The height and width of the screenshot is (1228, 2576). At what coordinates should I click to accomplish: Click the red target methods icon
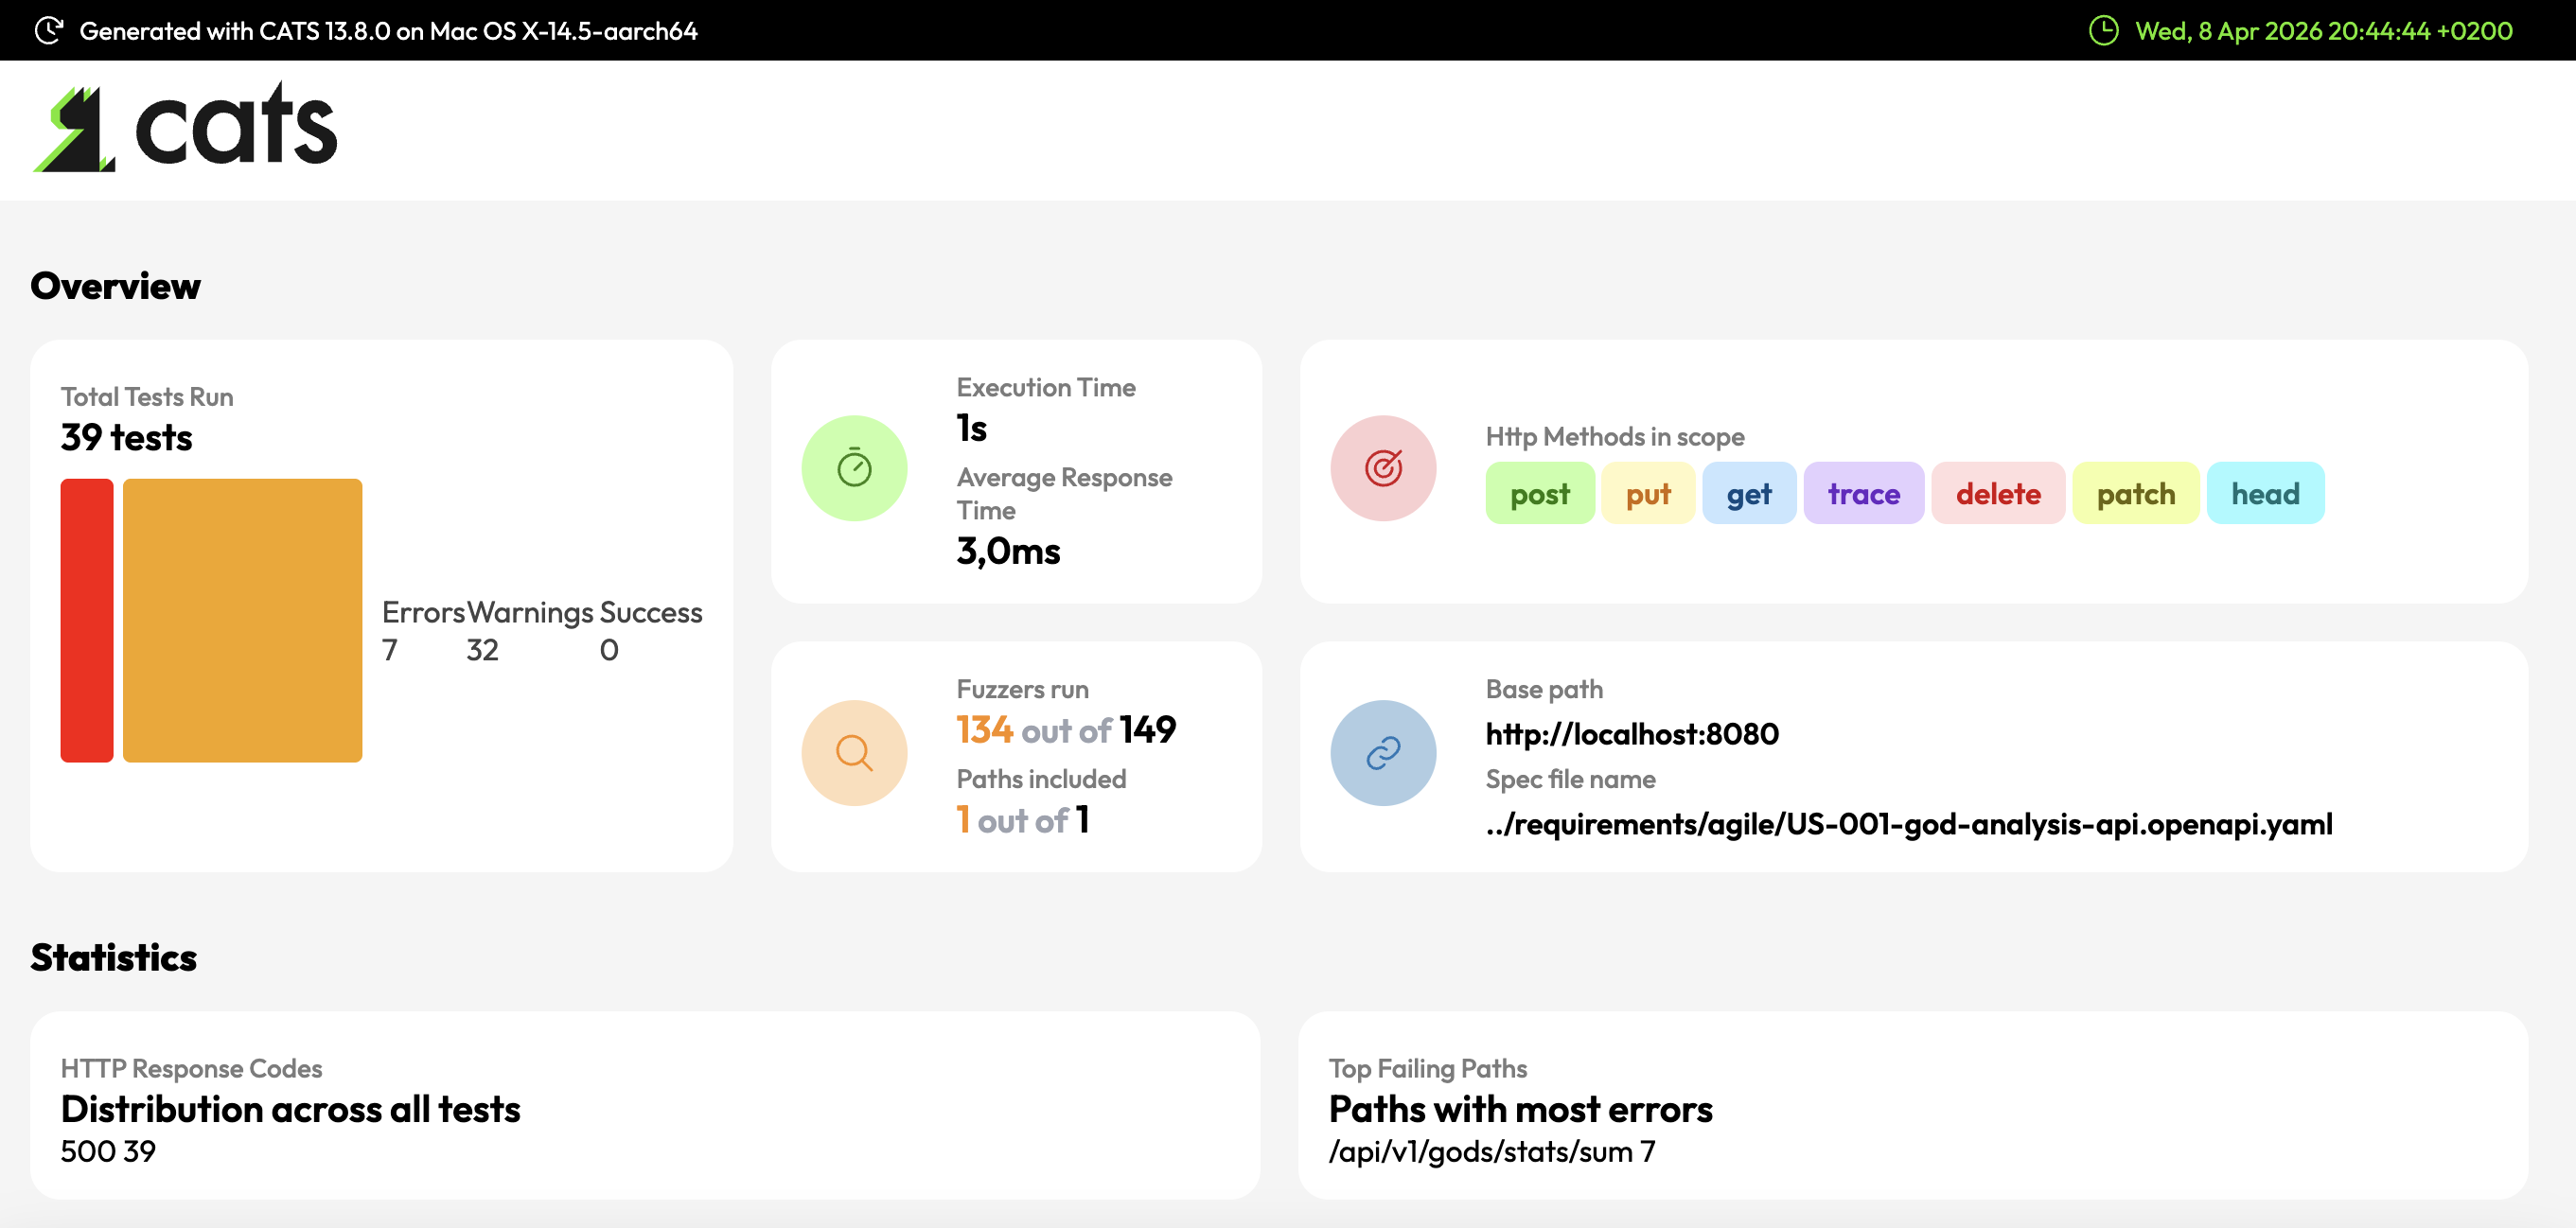(x=1383, y=468)
